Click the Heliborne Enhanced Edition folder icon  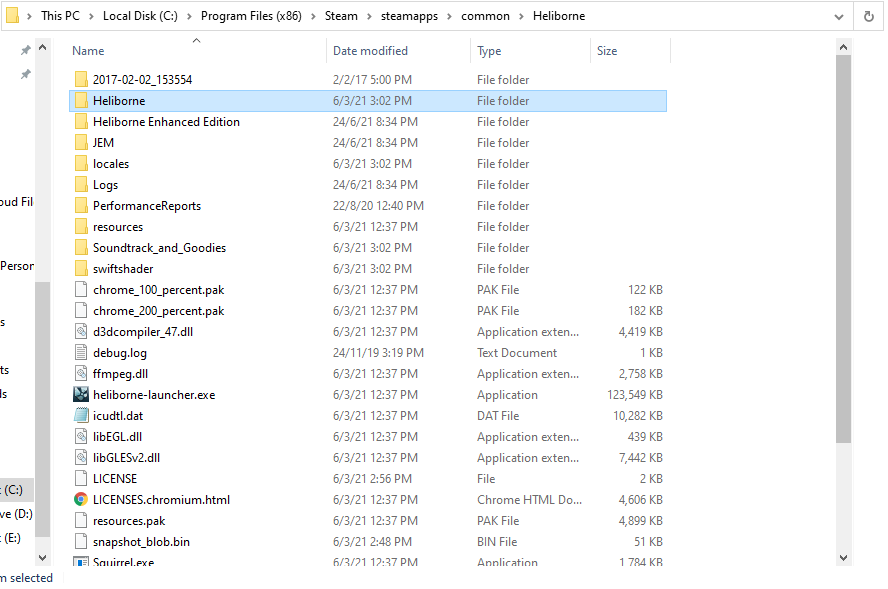(x=81, y=122)
